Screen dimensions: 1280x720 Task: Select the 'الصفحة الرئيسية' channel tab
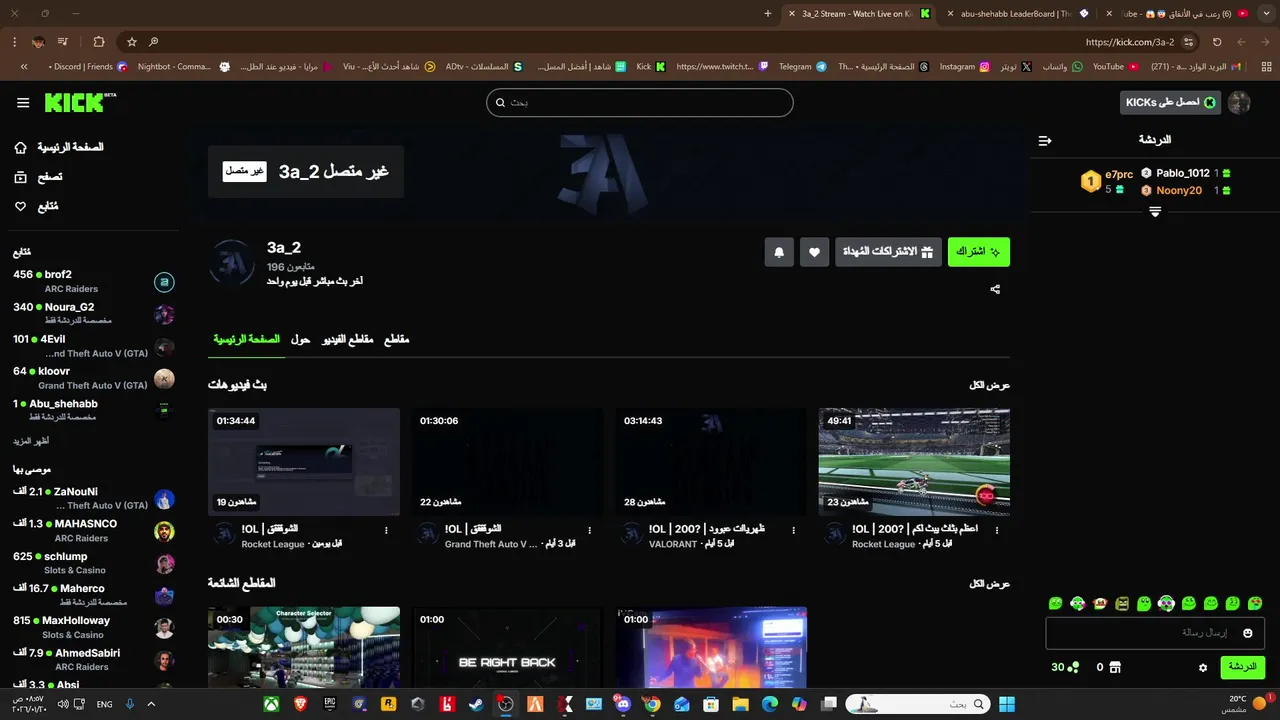tap(246, 340)
